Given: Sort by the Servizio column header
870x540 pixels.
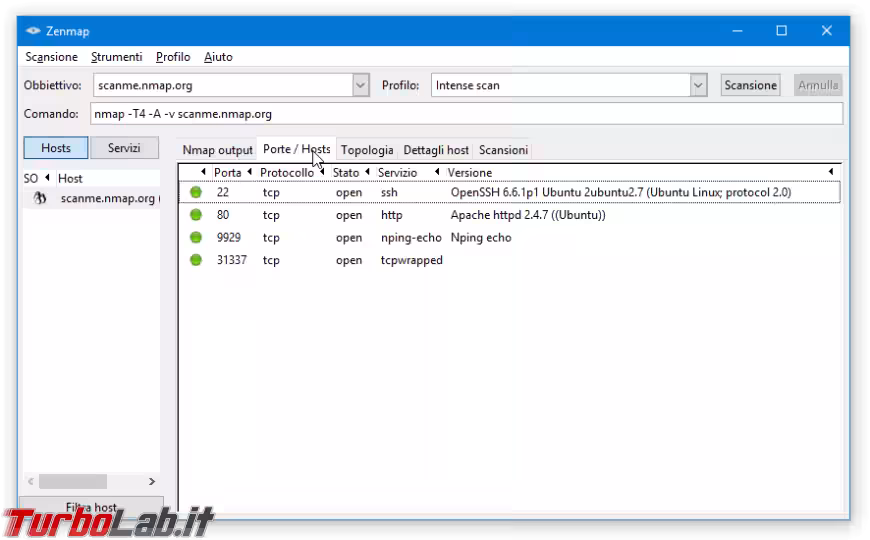Looking at the screenshot, I should pyautogui.click(x=397, y=173).
